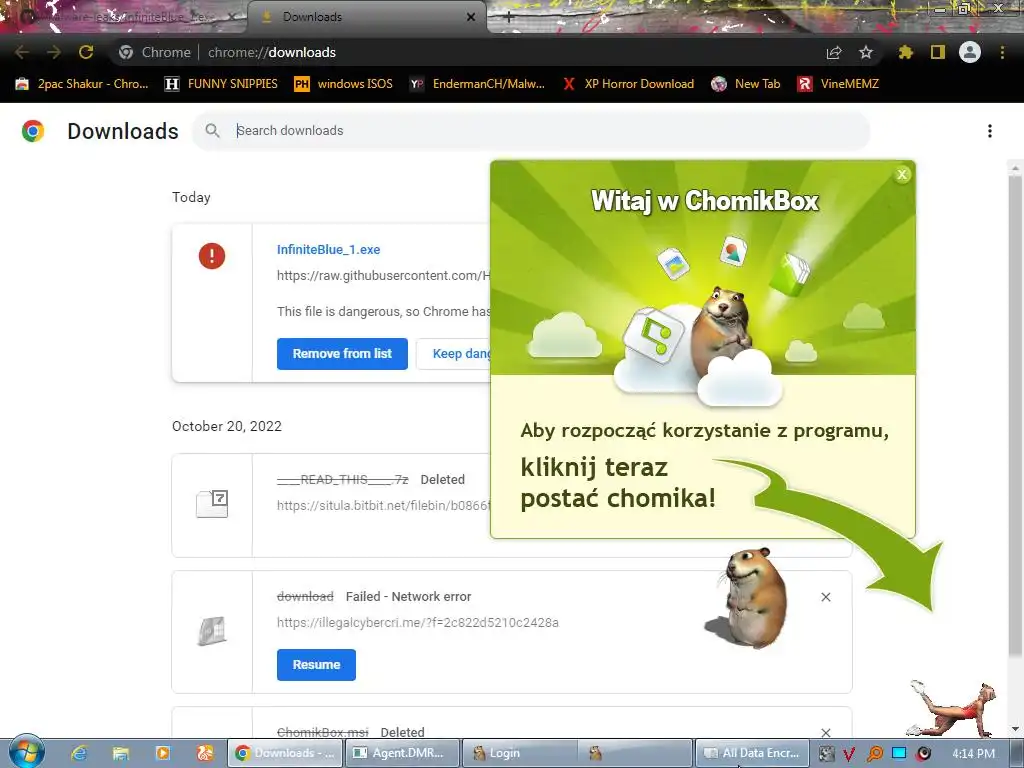
Task: Click the scrollbar down arrow
Action: pos(1015,729)
